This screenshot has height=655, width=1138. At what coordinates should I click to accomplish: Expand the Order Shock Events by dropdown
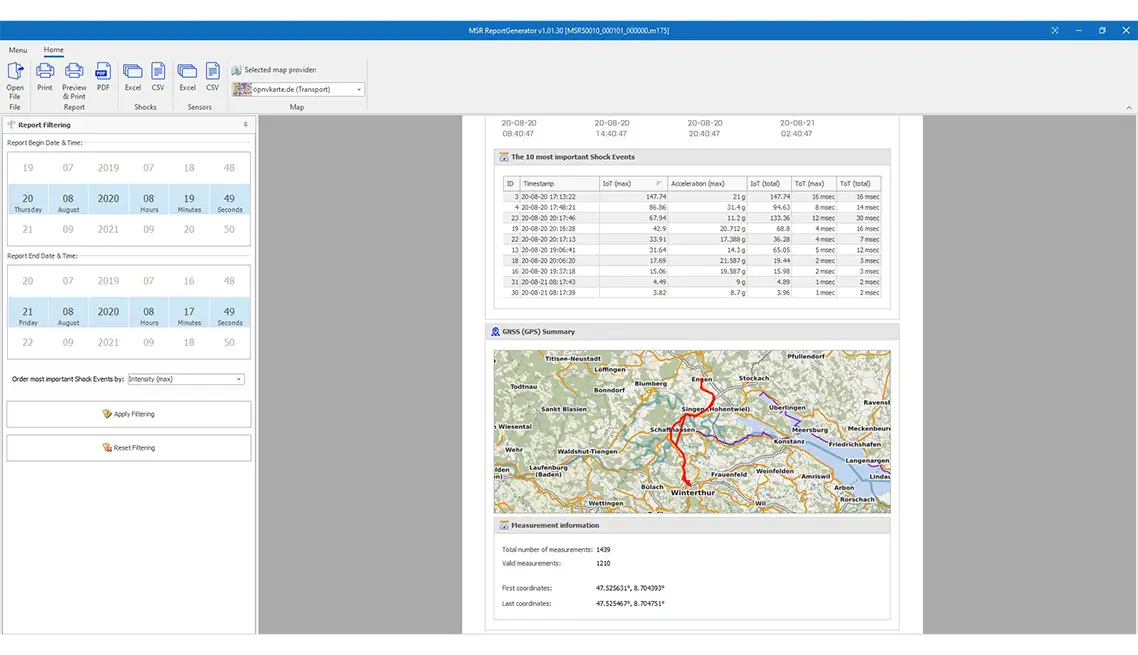[239, 379]
